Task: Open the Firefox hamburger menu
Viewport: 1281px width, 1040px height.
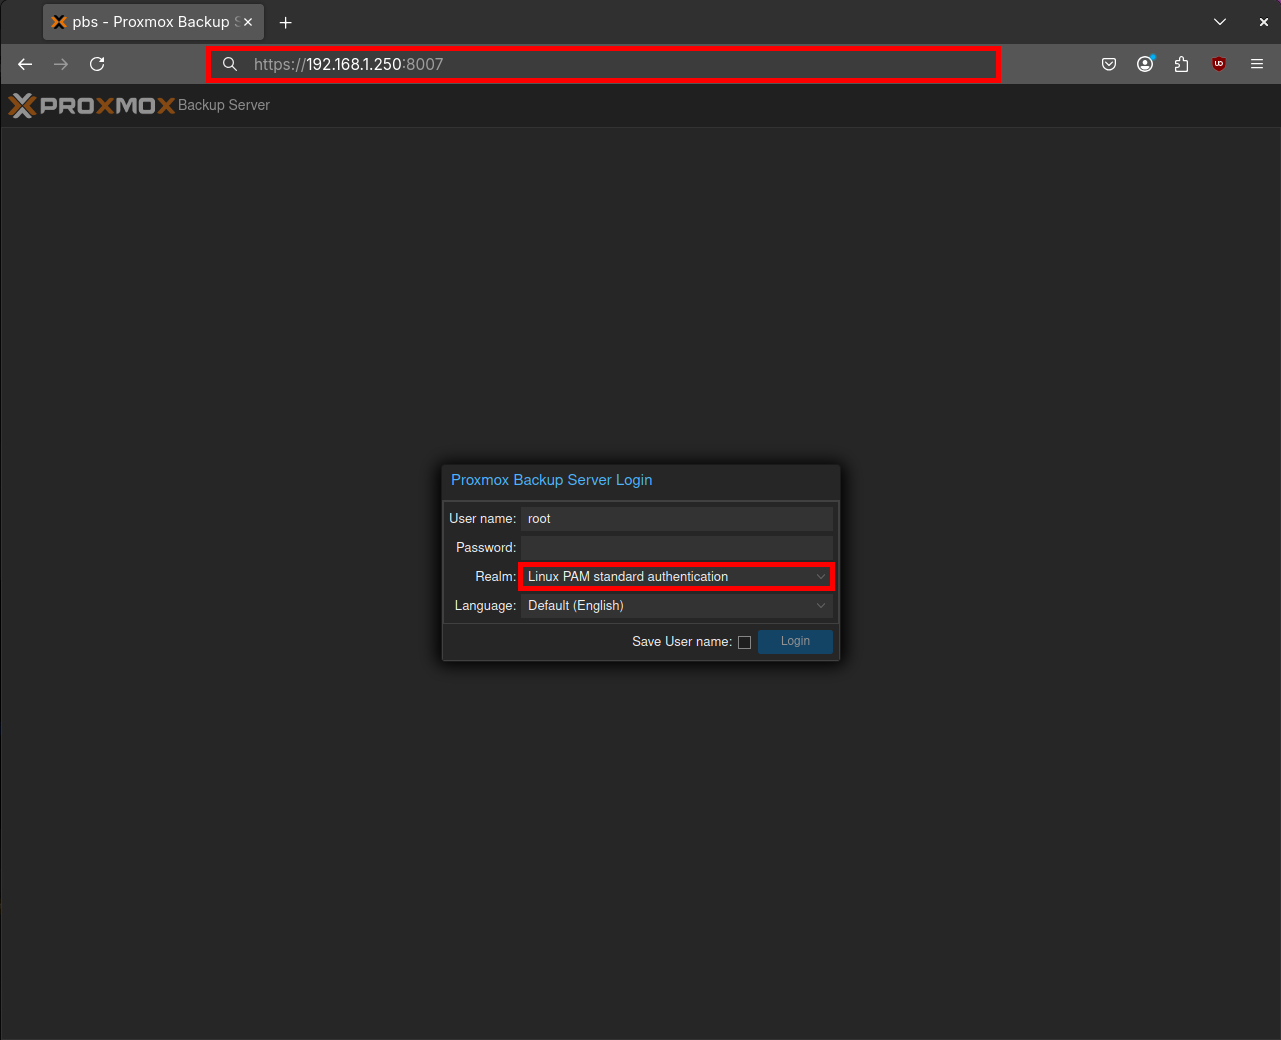Action: [x=1256, y=64]
